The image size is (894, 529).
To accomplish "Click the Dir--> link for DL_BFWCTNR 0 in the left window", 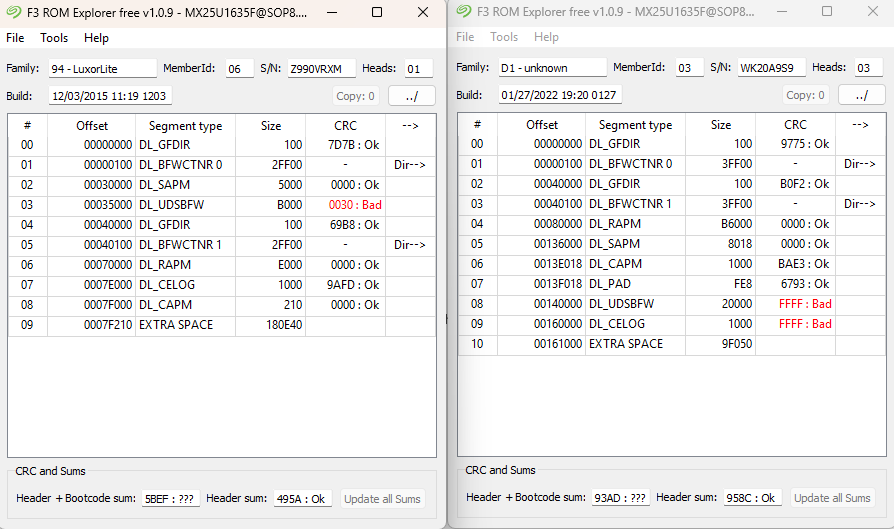I will coord(410,165).
